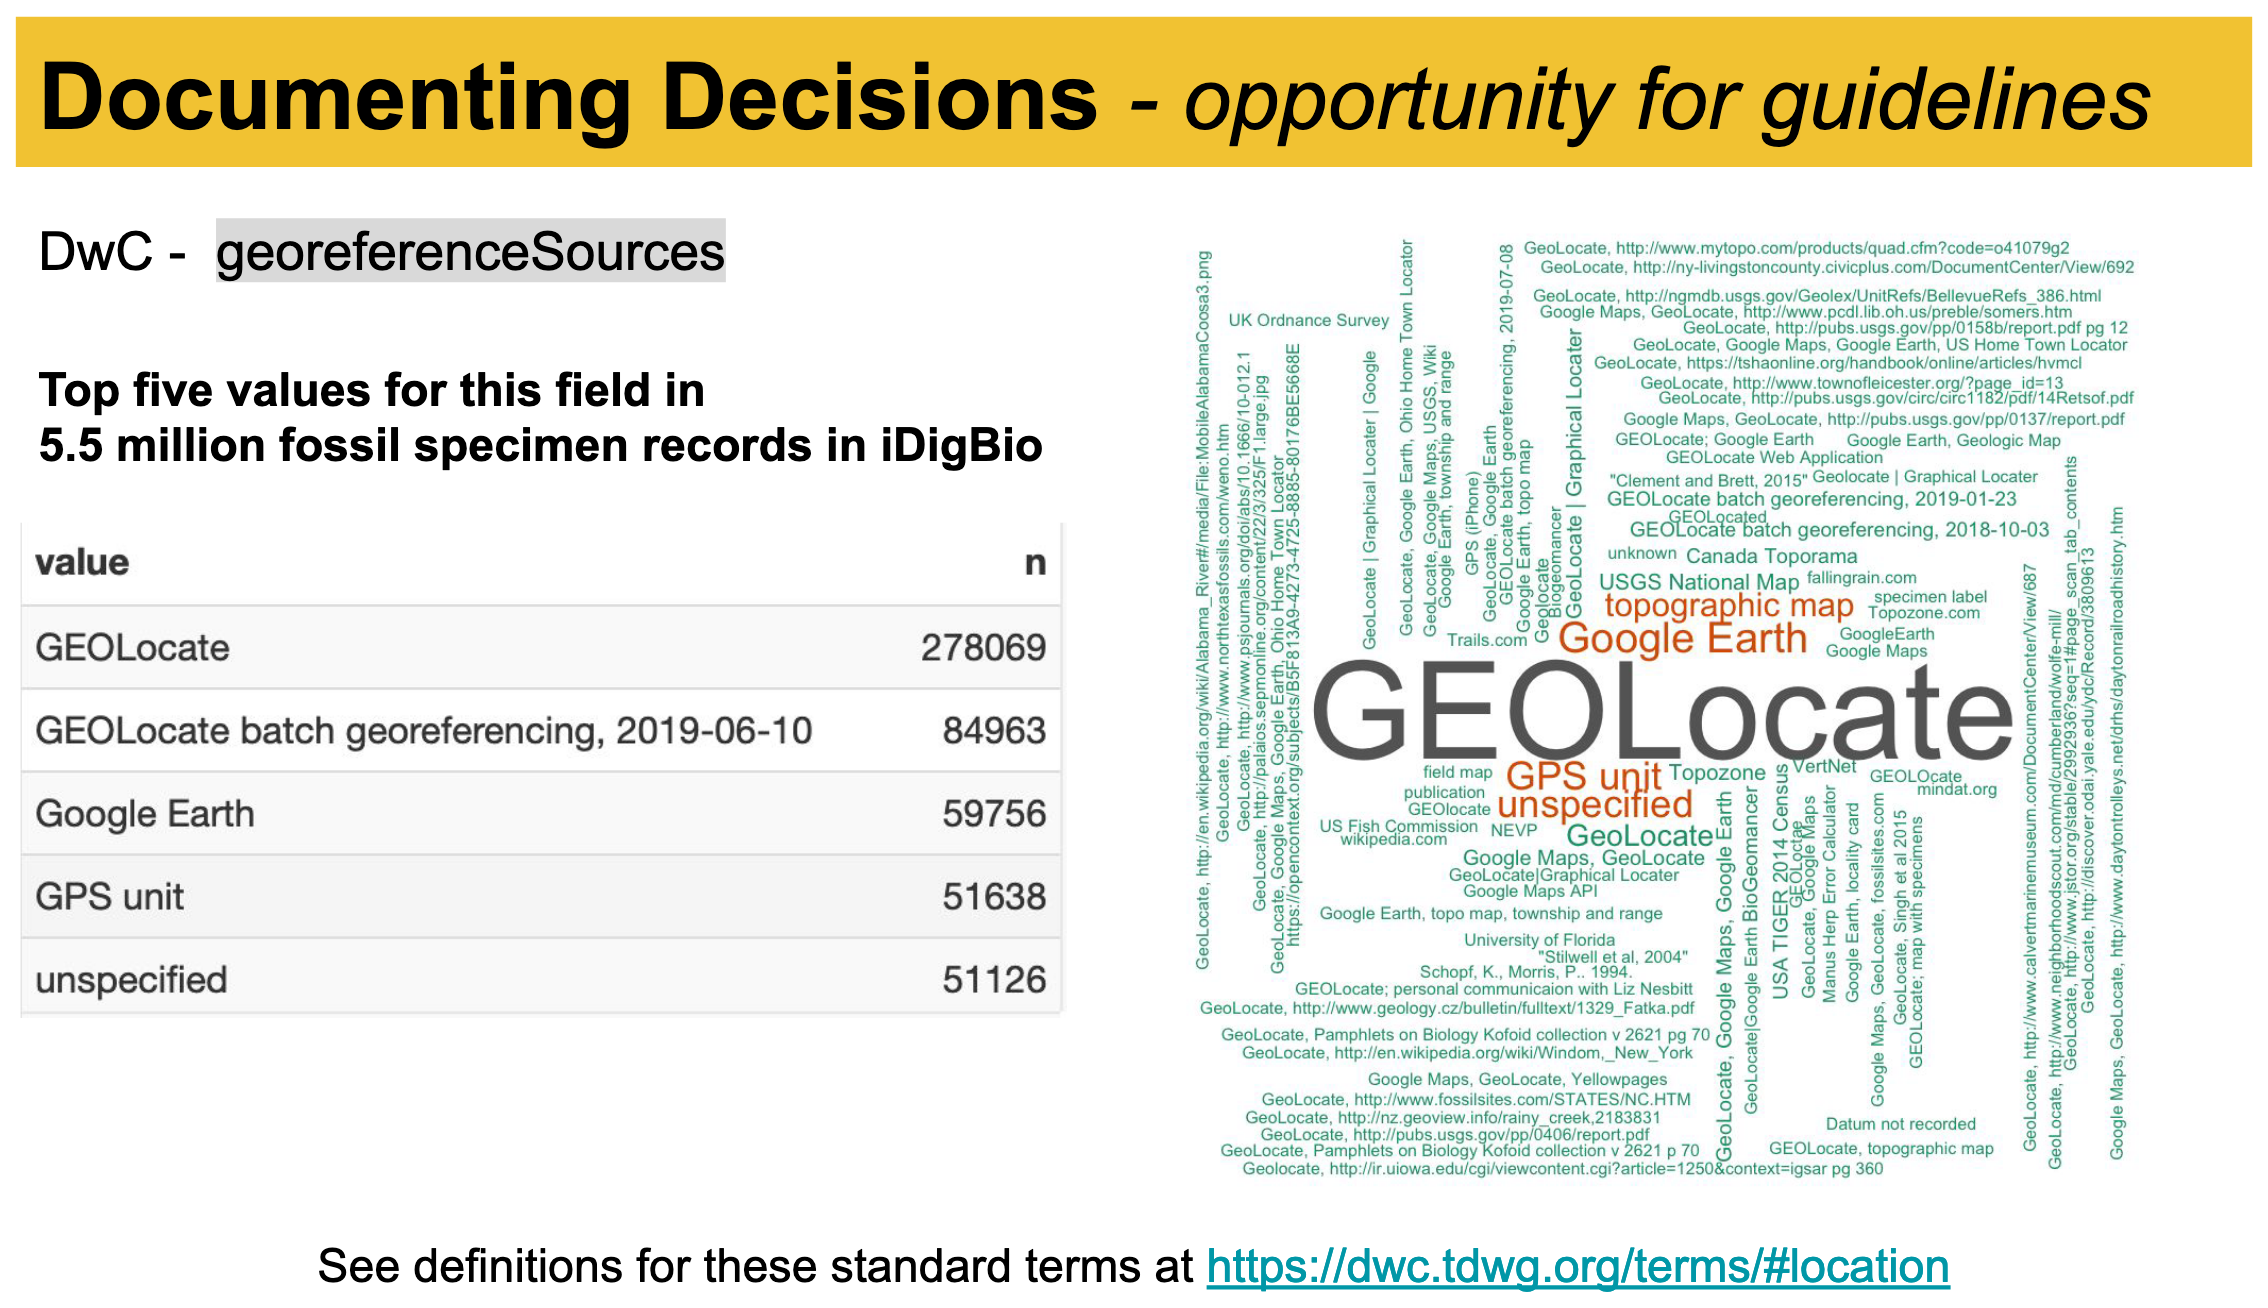Viewport: 2268px width, 1308px height.
Task: Select the GEOLocate batch georeferencing 2019-06-10 row
Action: coord(541,730)
